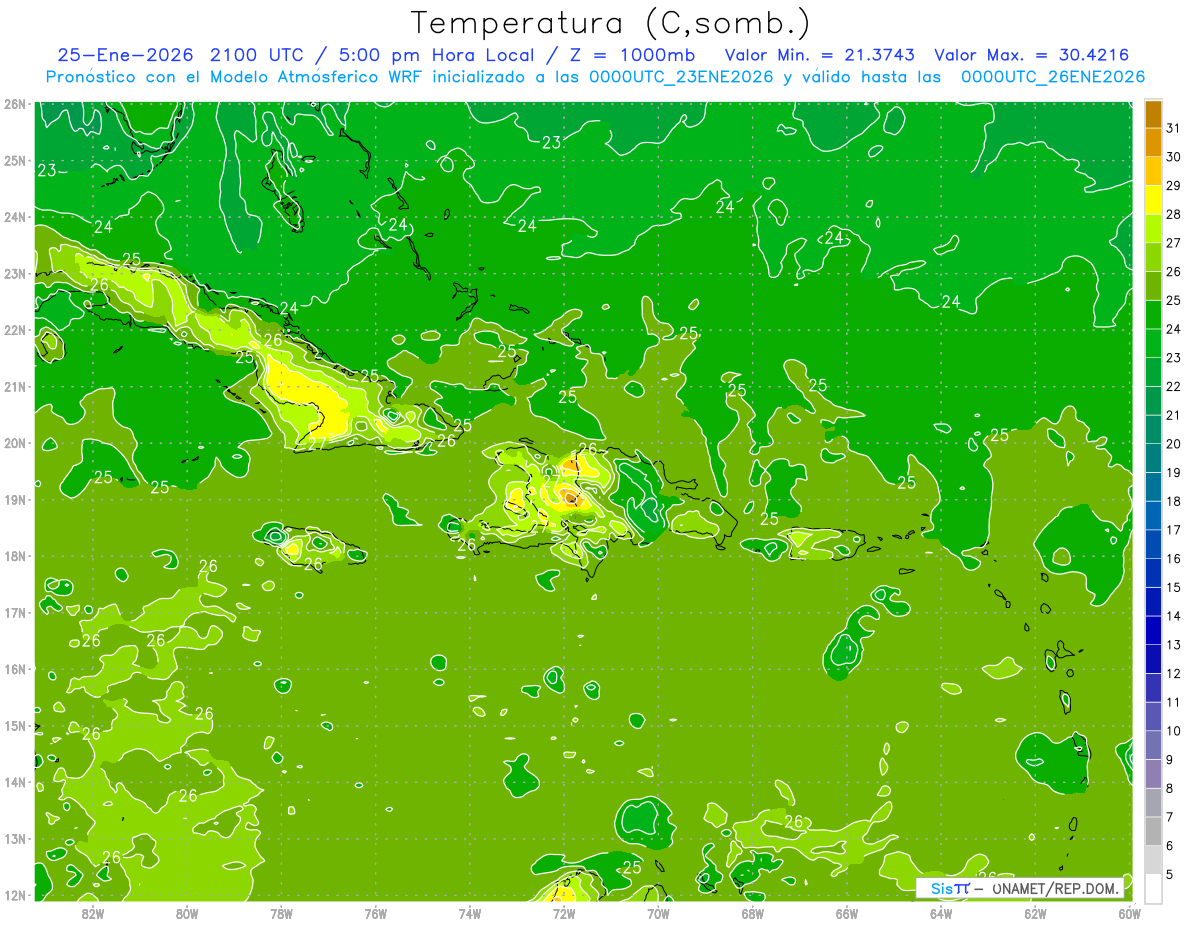Click the "18N" latitude axis label
Image resolution: width=1200 pixels, height=927 pixels.
15,556
